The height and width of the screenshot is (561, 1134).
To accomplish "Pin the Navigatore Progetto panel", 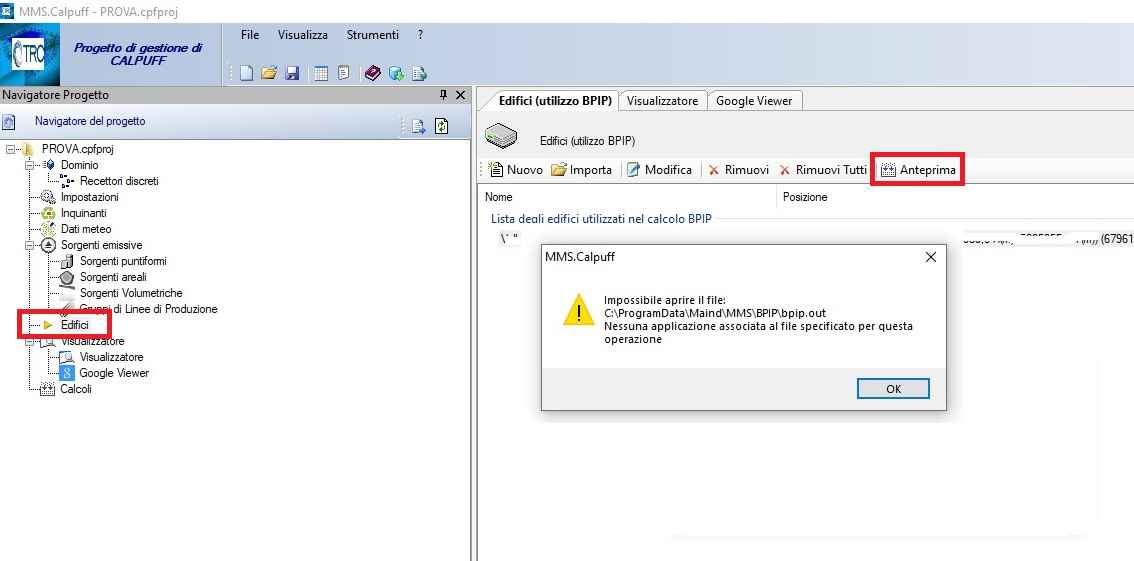I will tap(444, 95).
